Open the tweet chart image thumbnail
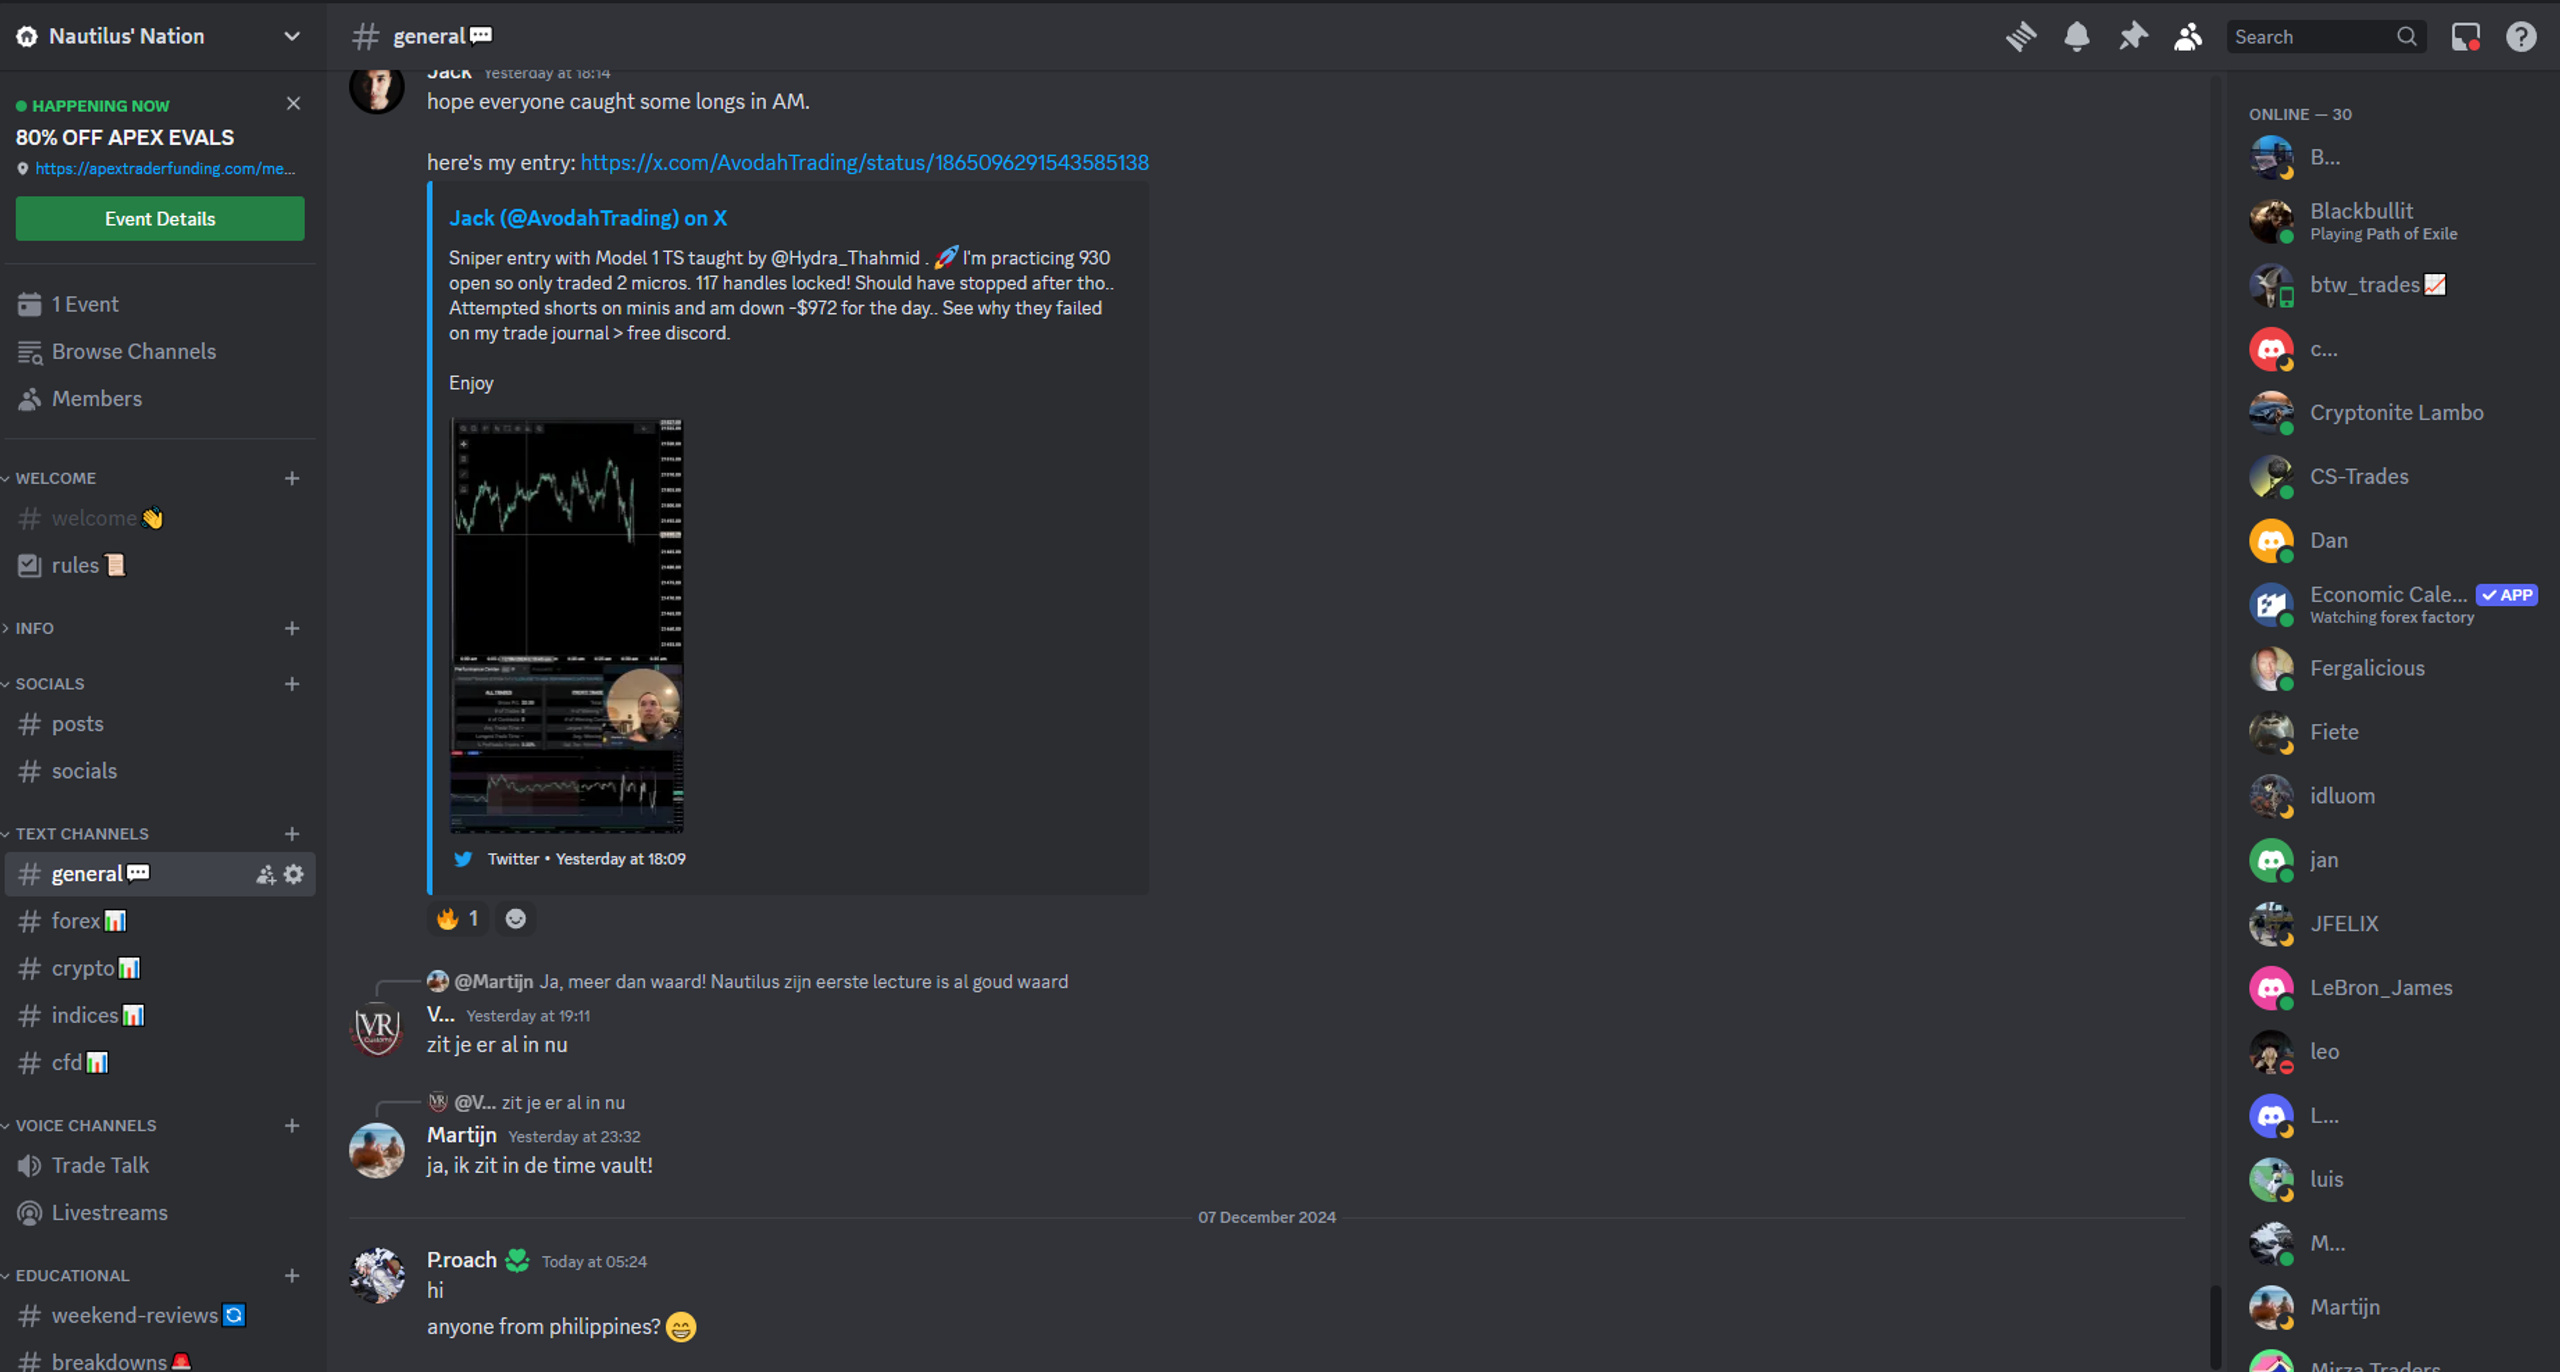The width and height of the screenshot is (2560, 1372). click(x=567, y=626)
